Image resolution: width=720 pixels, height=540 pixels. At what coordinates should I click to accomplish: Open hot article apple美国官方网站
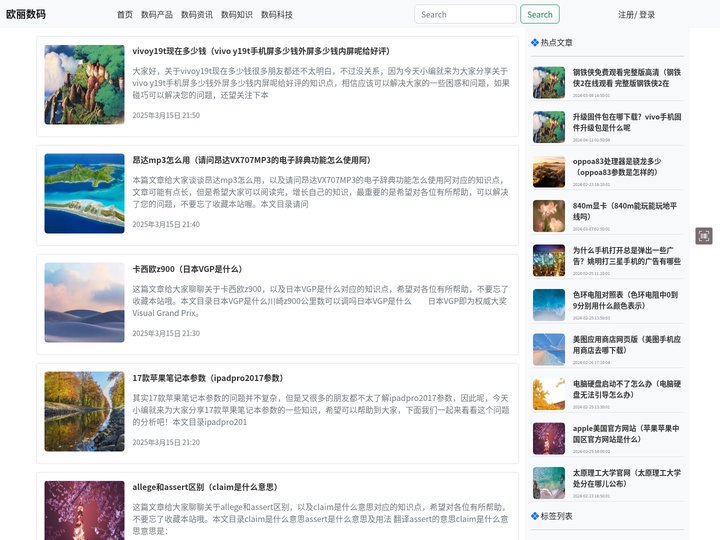625,434
